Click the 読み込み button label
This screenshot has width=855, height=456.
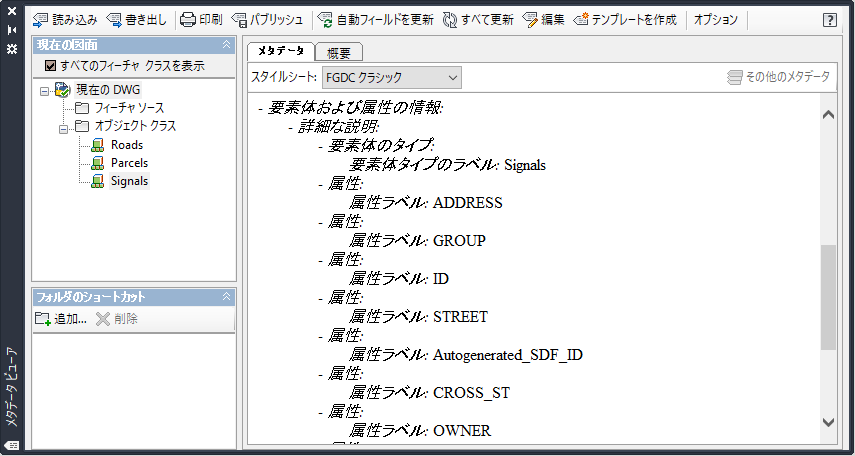75,20
